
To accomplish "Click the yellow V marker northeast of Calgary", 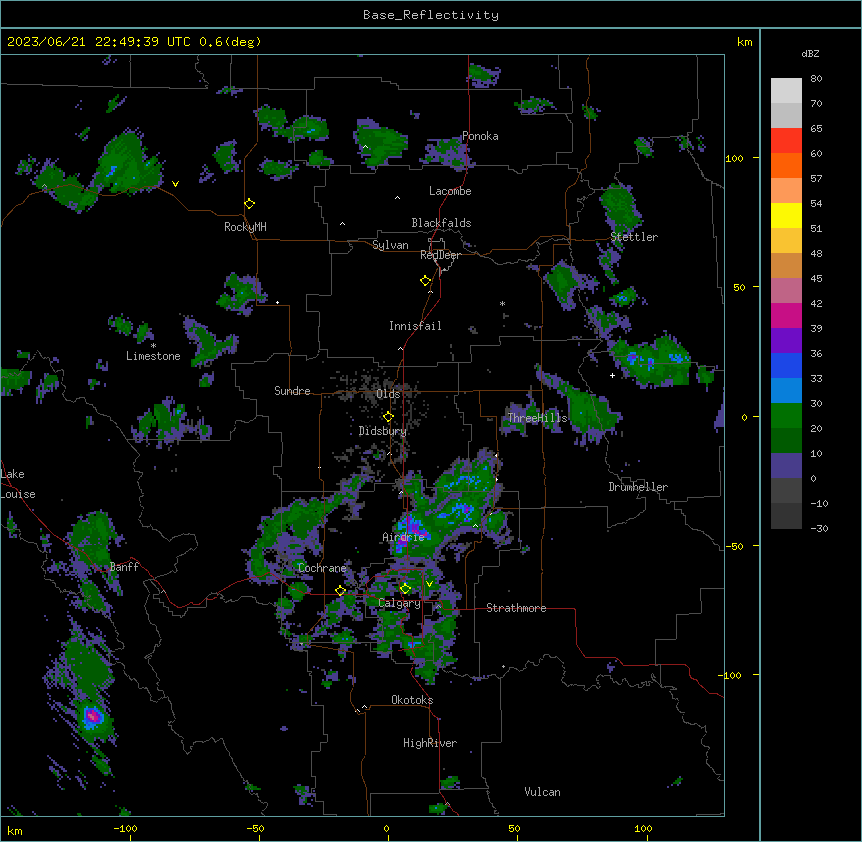I will click(x=429, y=584).
